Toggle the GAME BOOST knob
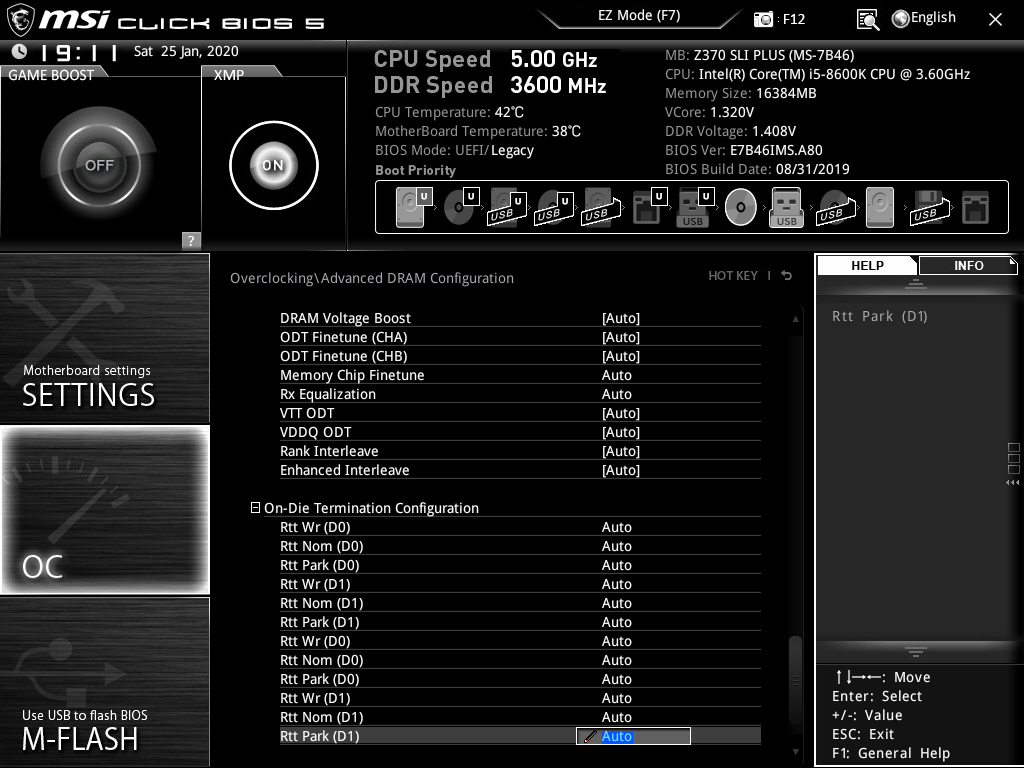Viewport: 1024px width, 768px height. click(x=99, y=165)
